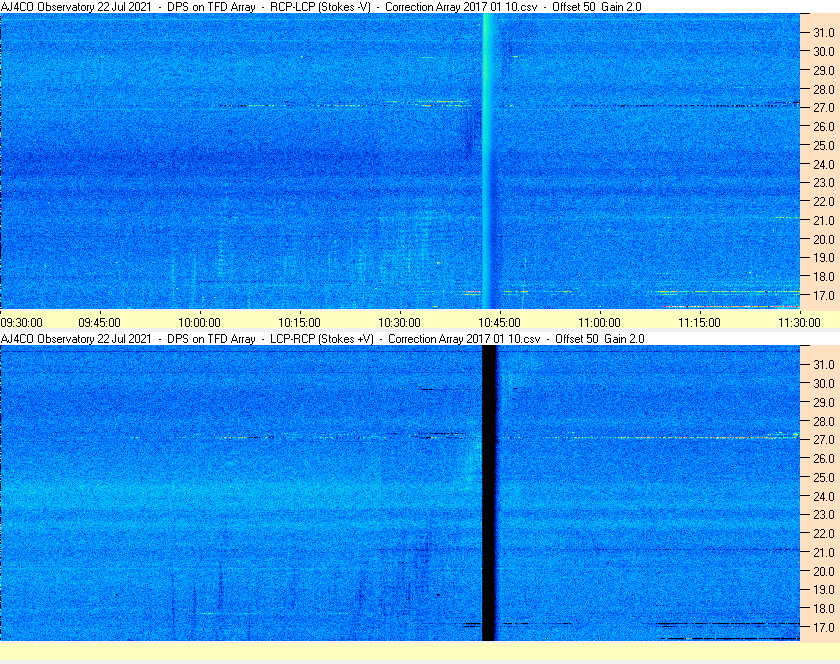Screen dimensions: 840x664
Task: Click AJ4CO Observatory text in Stokes +V title
Action: click(76, 339)
